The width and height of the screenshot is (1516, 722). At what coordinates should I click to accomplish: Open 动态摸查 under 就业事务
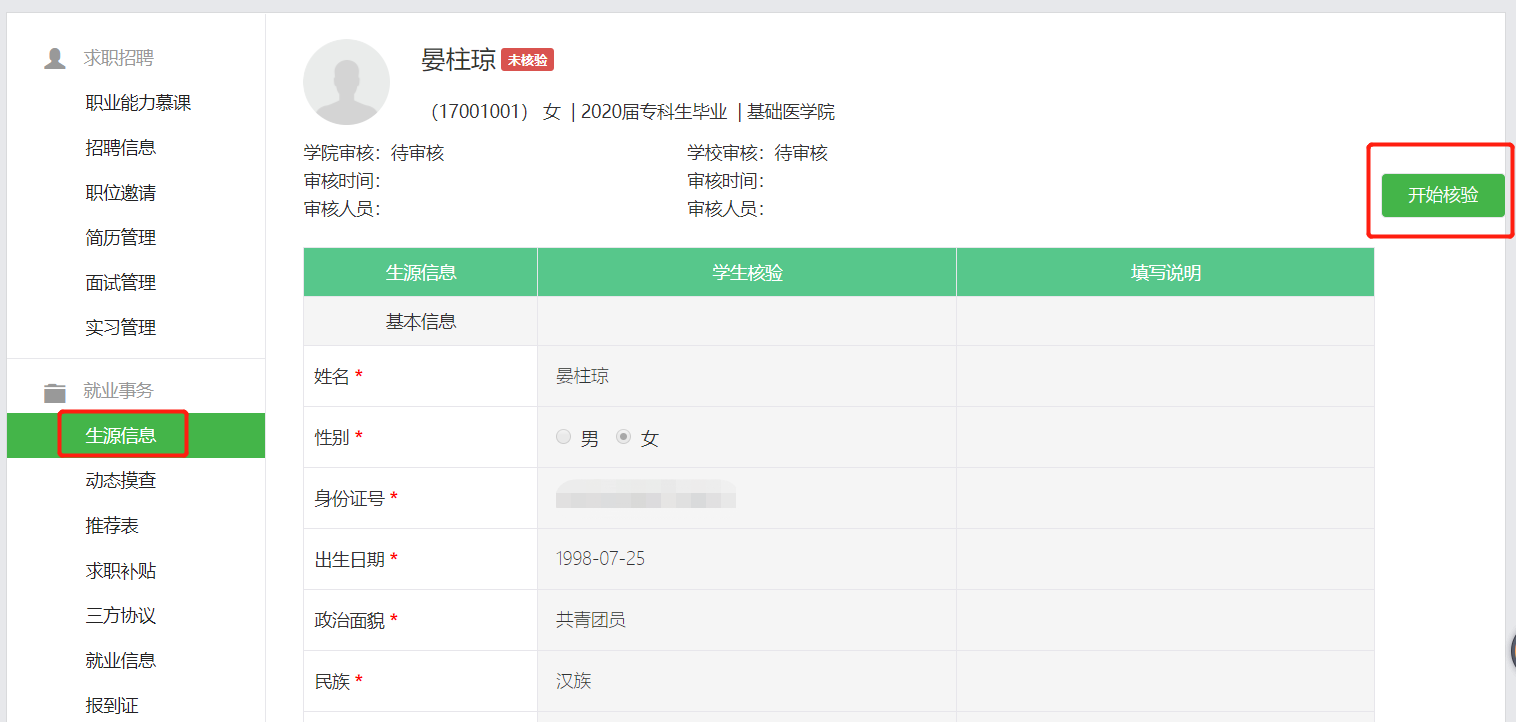[x=121, y=481]
